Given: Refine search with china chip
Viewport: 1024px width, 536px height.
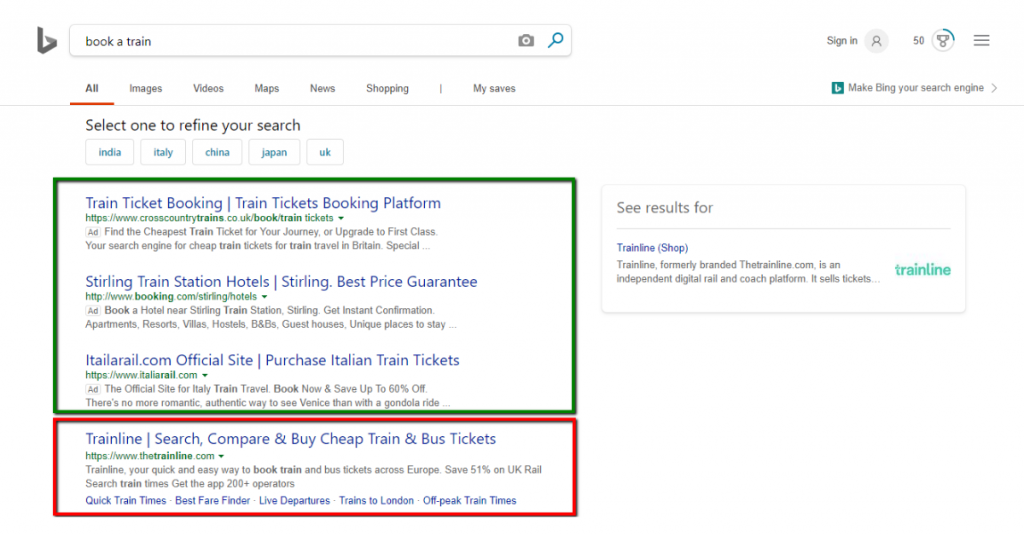Looking at the screenshot, I should coord(217,152).
